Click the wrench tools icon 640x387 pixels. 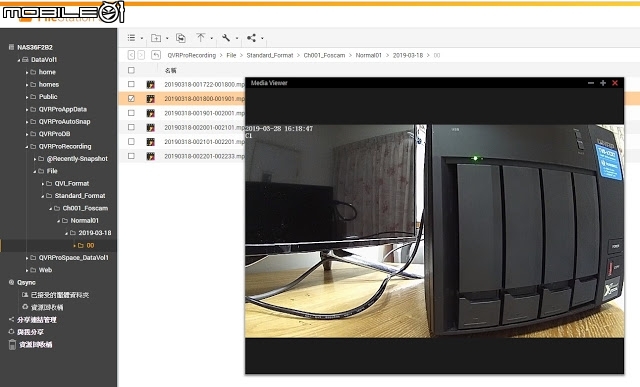pyautogui.click(x=226, y=38)
